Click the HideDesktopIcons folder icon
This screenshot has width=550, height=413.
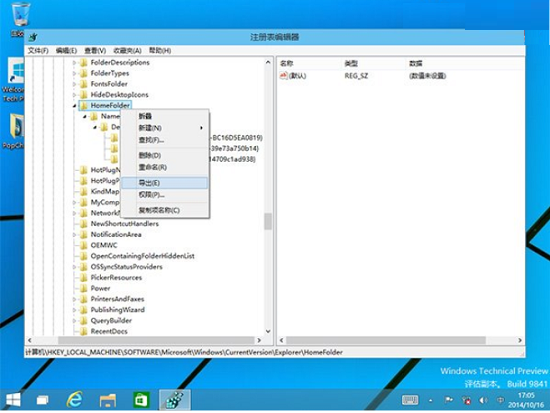coord(84,95)
